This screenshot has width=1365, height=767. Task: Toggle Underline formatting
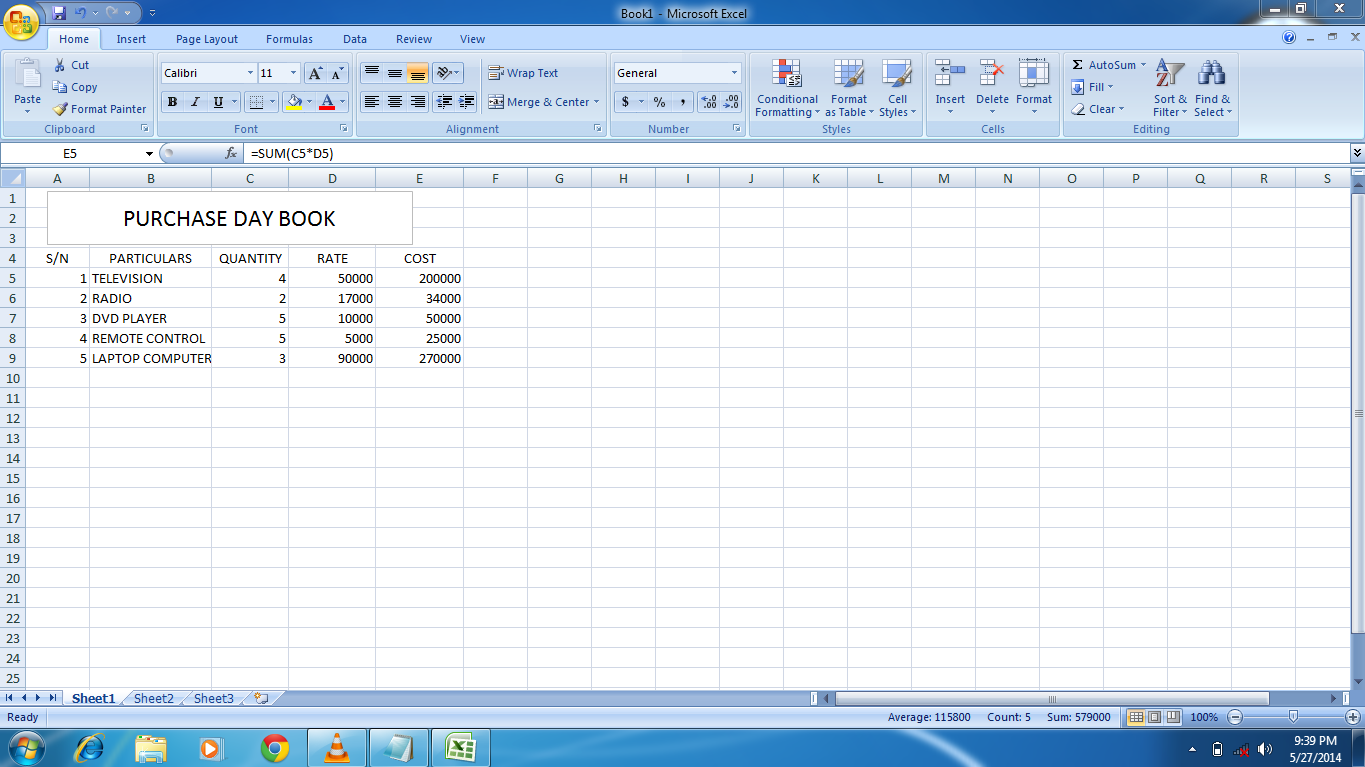click(x=218, y=102)
